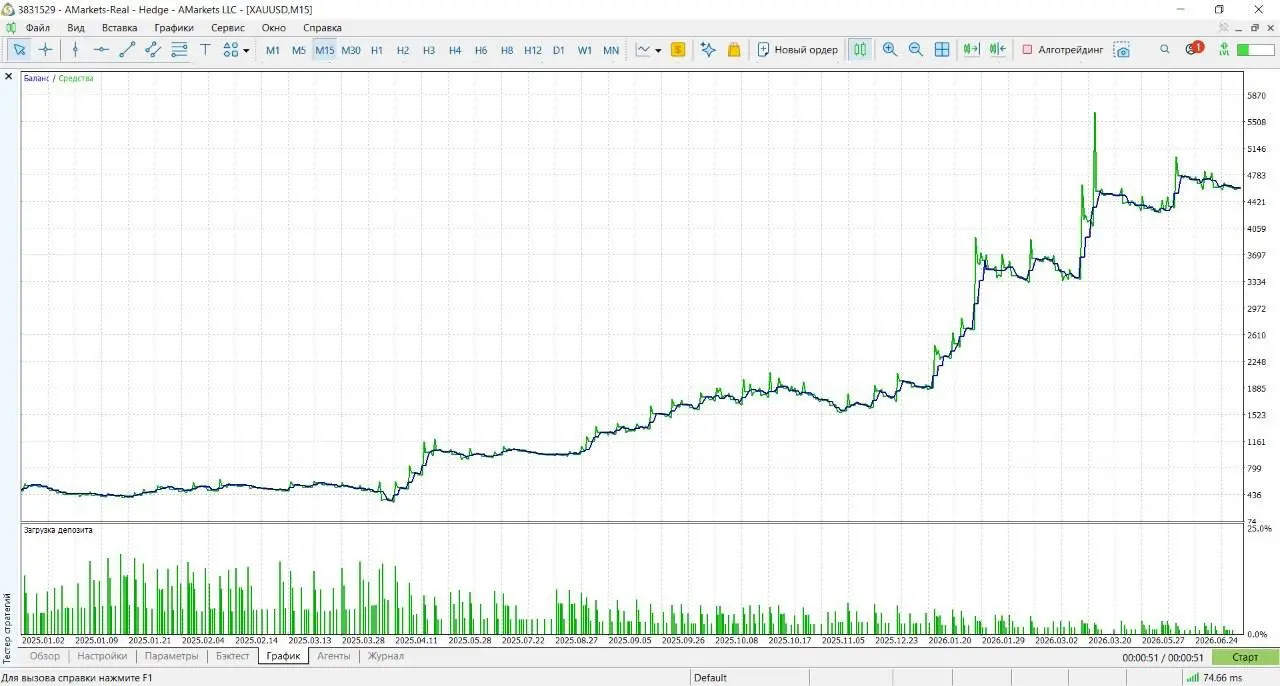Zoom in on the chart
Image resolution: width=1280 pixels, height=686 pixels.
tap(890, 50)
